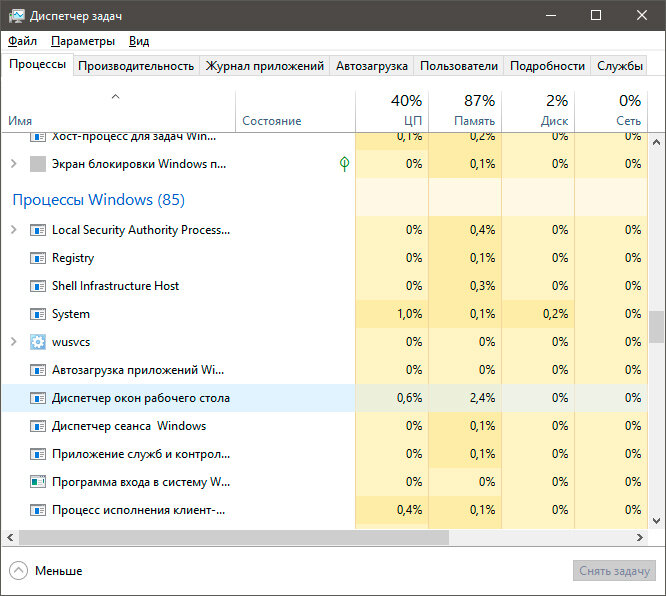Click the sort arrow above the Имя column
The image size is (666, 596).
(116, 97)
